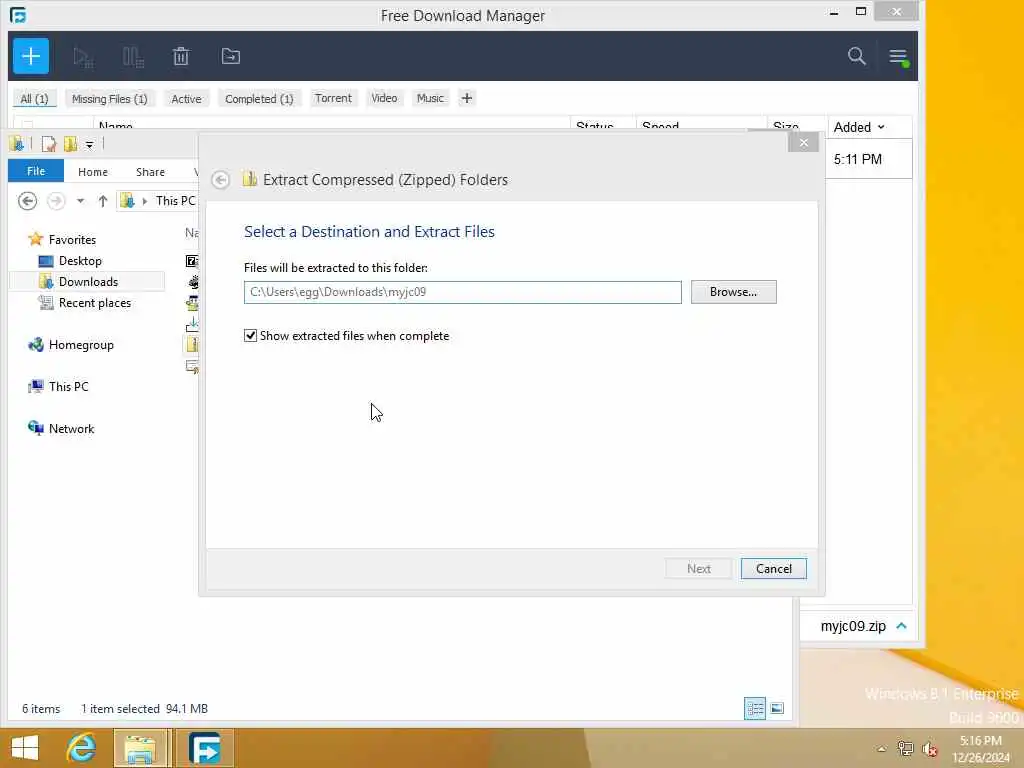
Task: Click the extraction destination path field
Action: (462, 292)
